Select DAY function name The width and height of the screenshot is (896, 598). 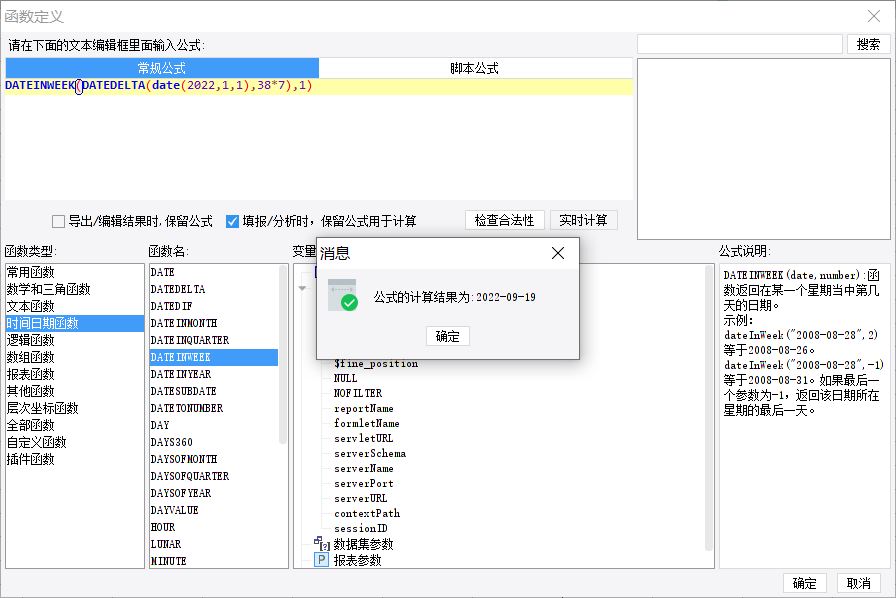coord(214,425)
